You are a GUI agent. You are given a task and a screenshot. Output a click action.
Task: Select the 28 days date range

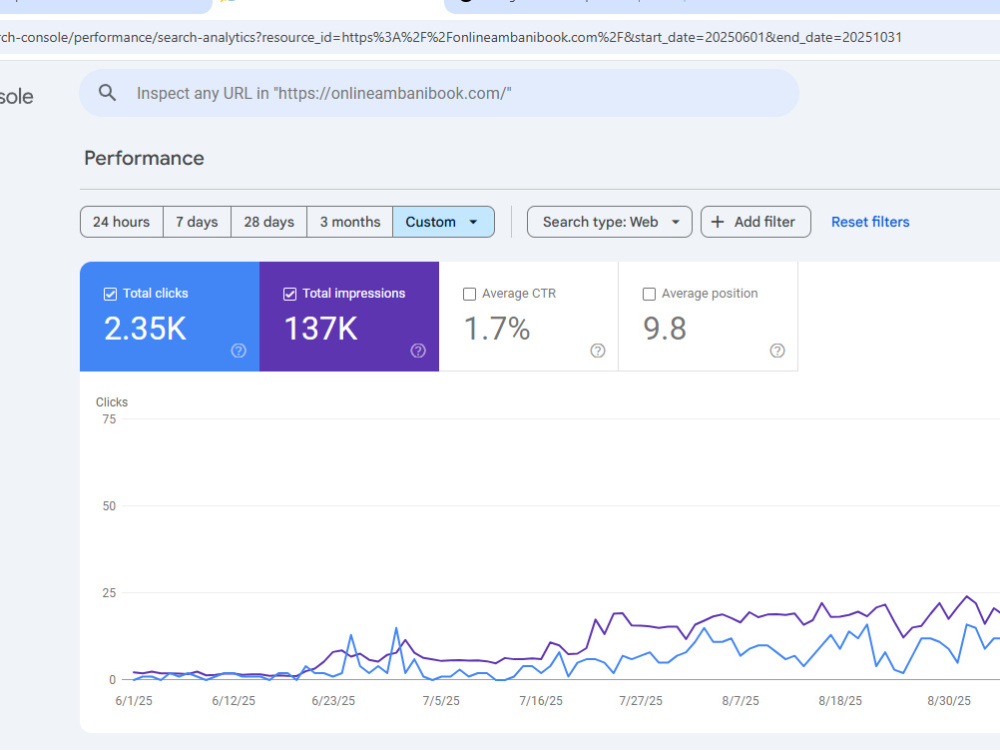[269, 222]
